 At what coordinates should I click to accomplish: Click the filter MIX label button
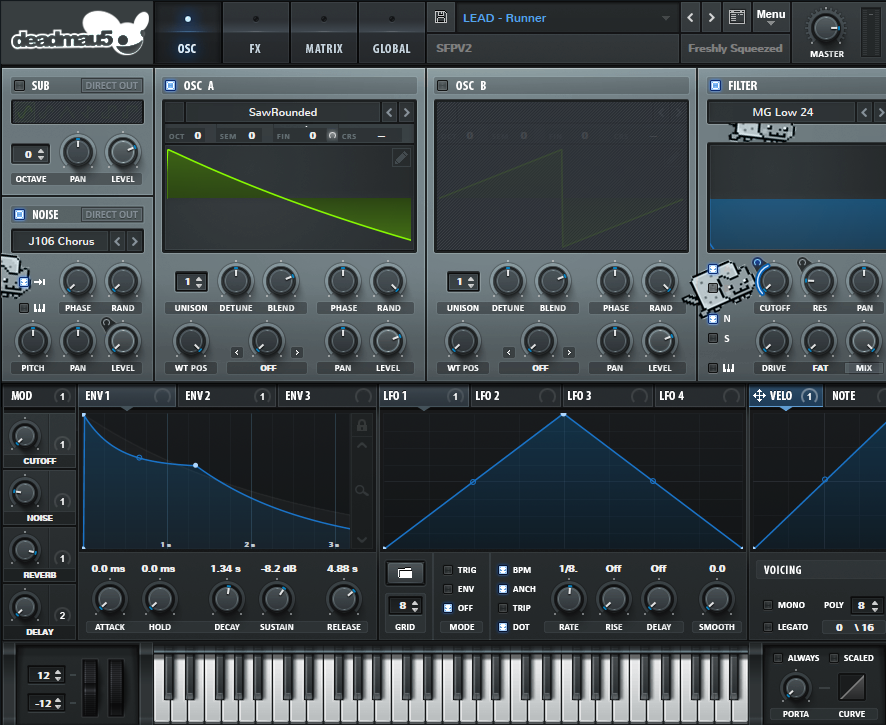point(863,368)
